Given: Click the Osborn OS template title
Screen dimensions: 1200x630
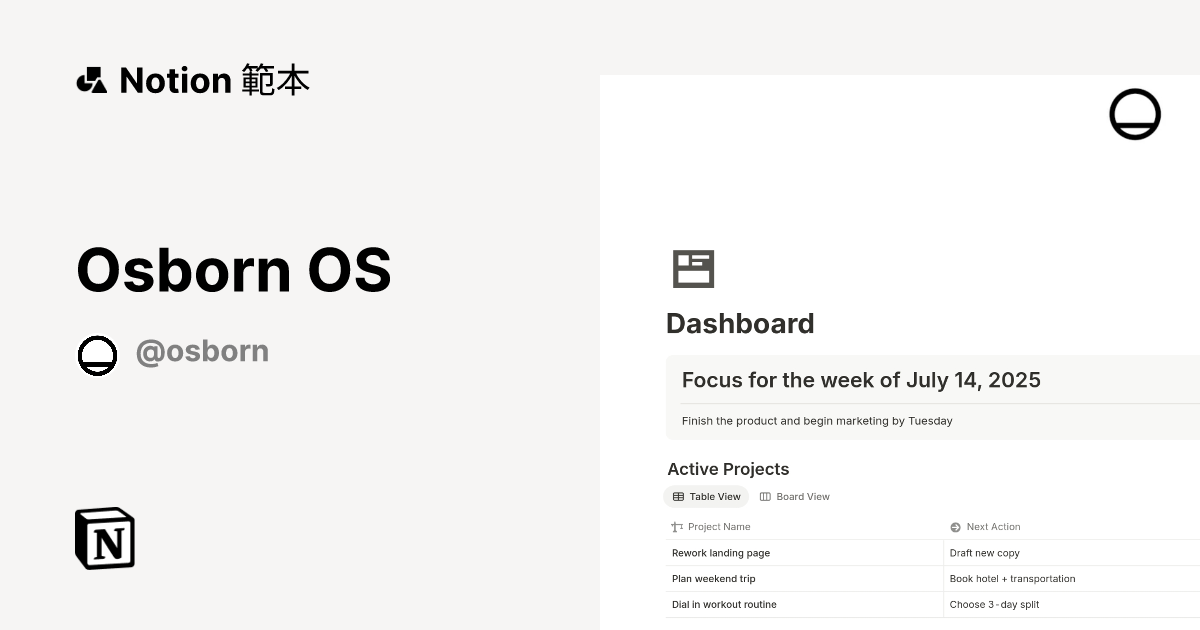Looking at the screenshot, I should tap(233, 269).
